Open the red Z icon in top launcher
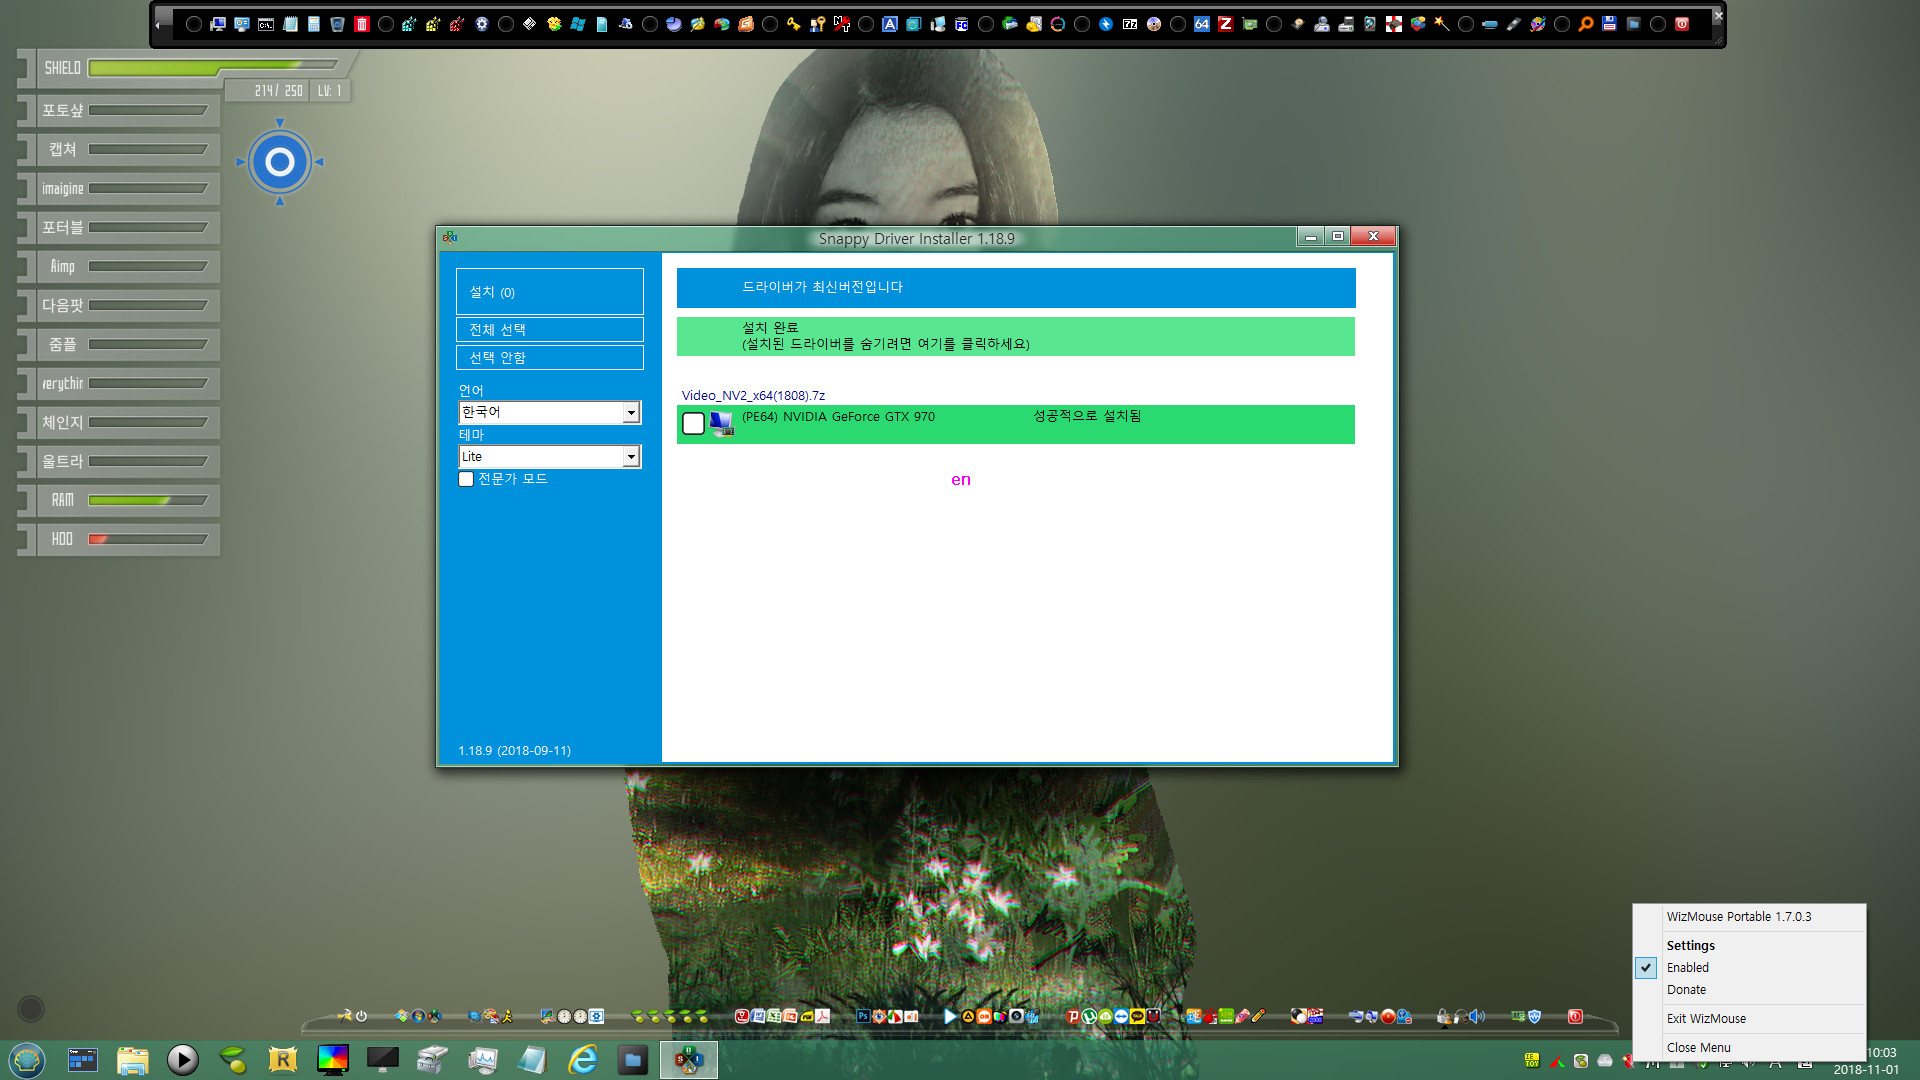This screenshot has height=1080, width=1920. 1225,24
